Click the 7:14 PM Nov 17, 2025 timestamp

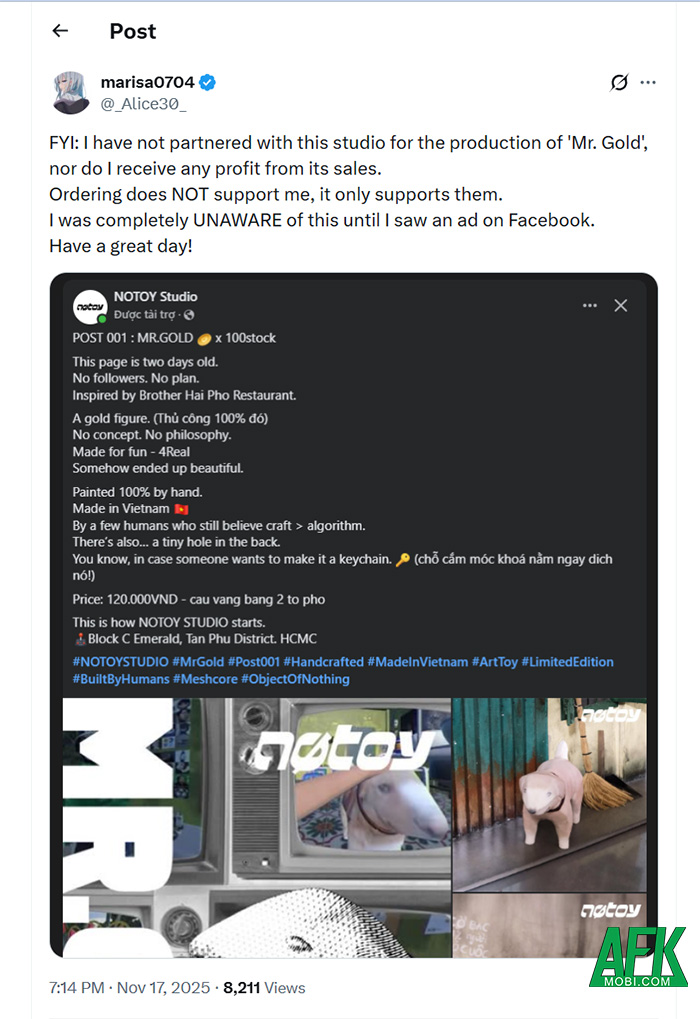(x=130, y=987)
